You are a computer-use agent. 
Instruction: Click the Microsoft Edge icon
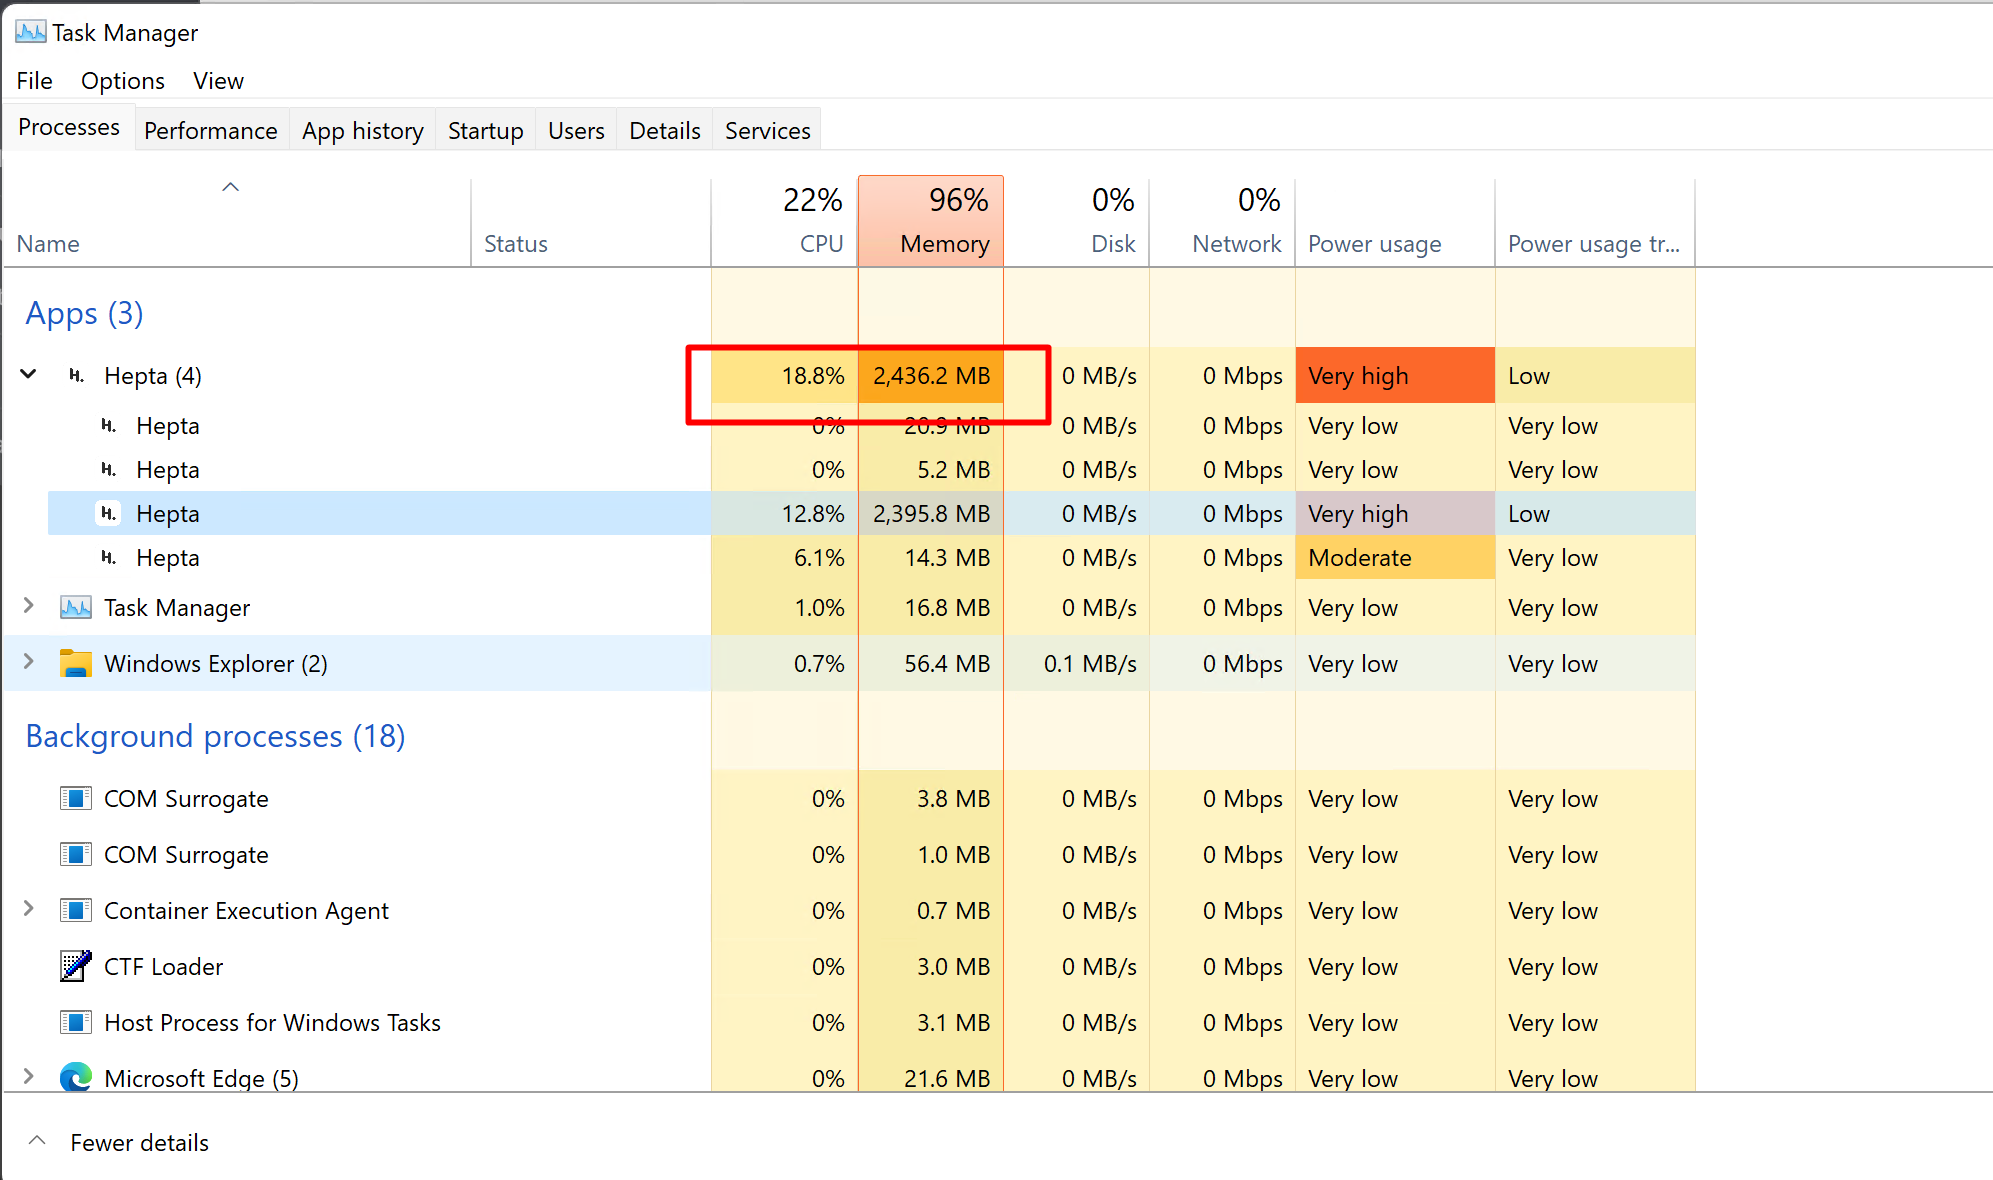76,1077
